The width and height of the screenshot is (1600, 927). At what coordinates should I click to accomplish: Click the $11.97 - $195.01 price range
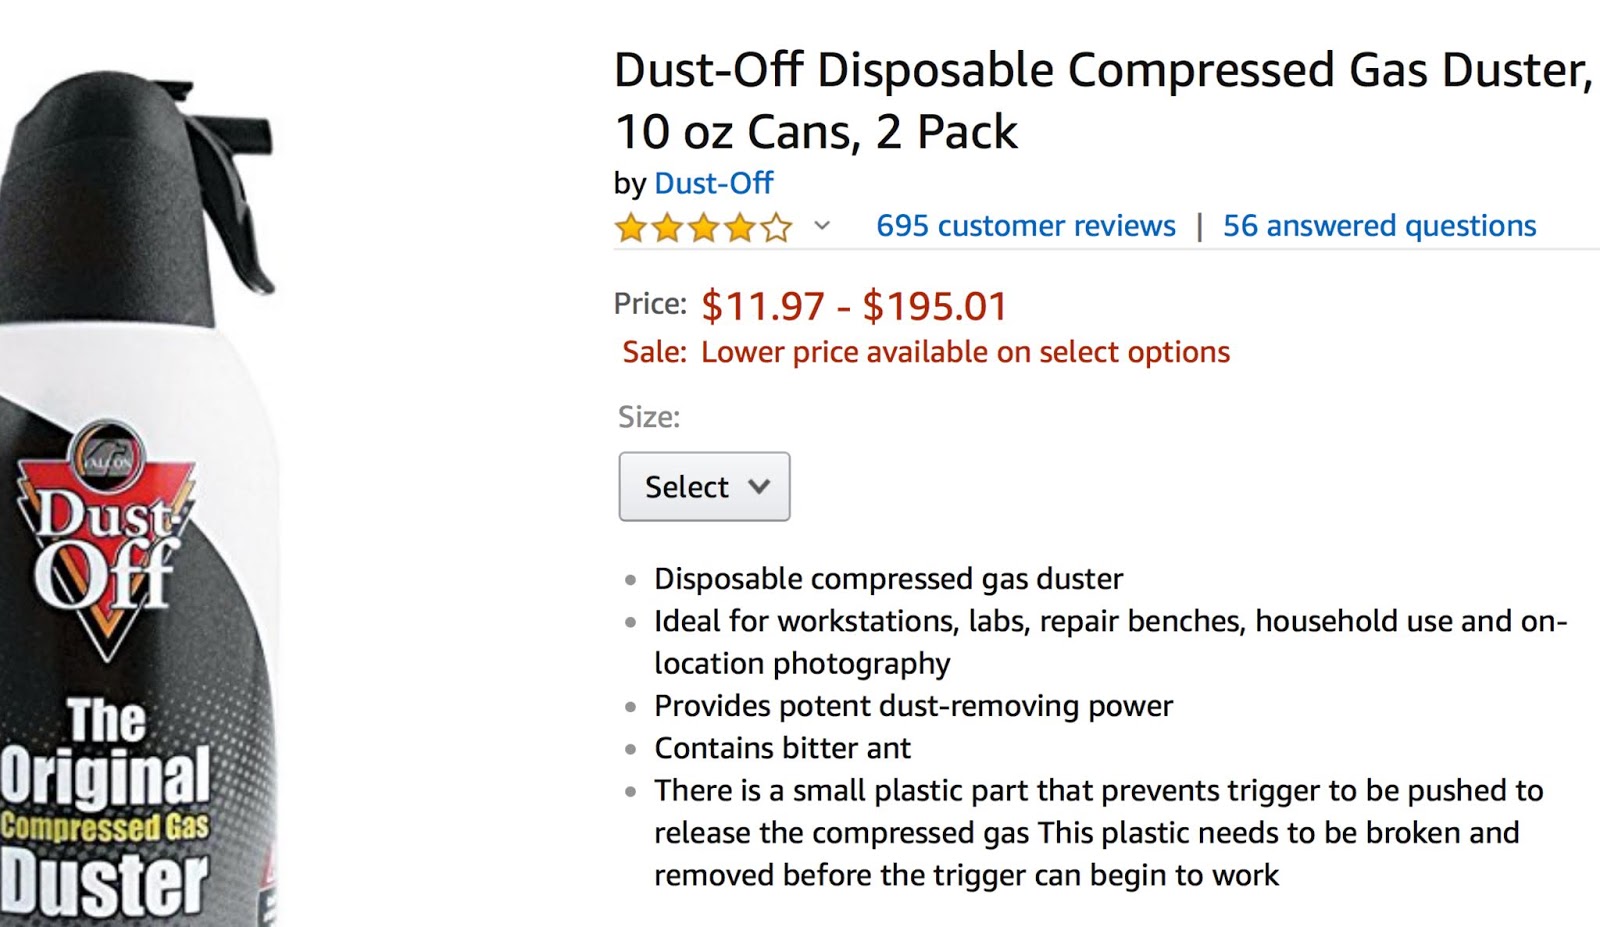854,306
